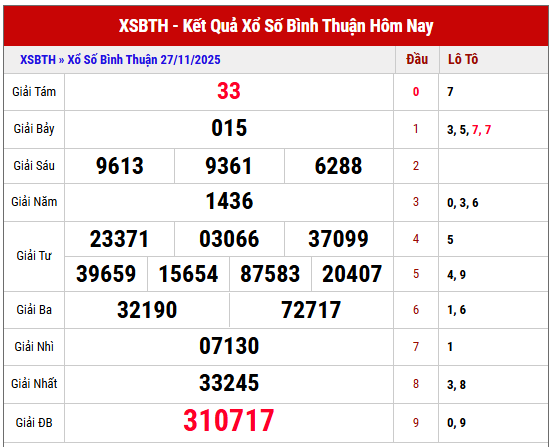Image resolution: width=552 pixels, height=447 pixels.
Task: Click the Giải Ba label
Action: pos(34,310)
